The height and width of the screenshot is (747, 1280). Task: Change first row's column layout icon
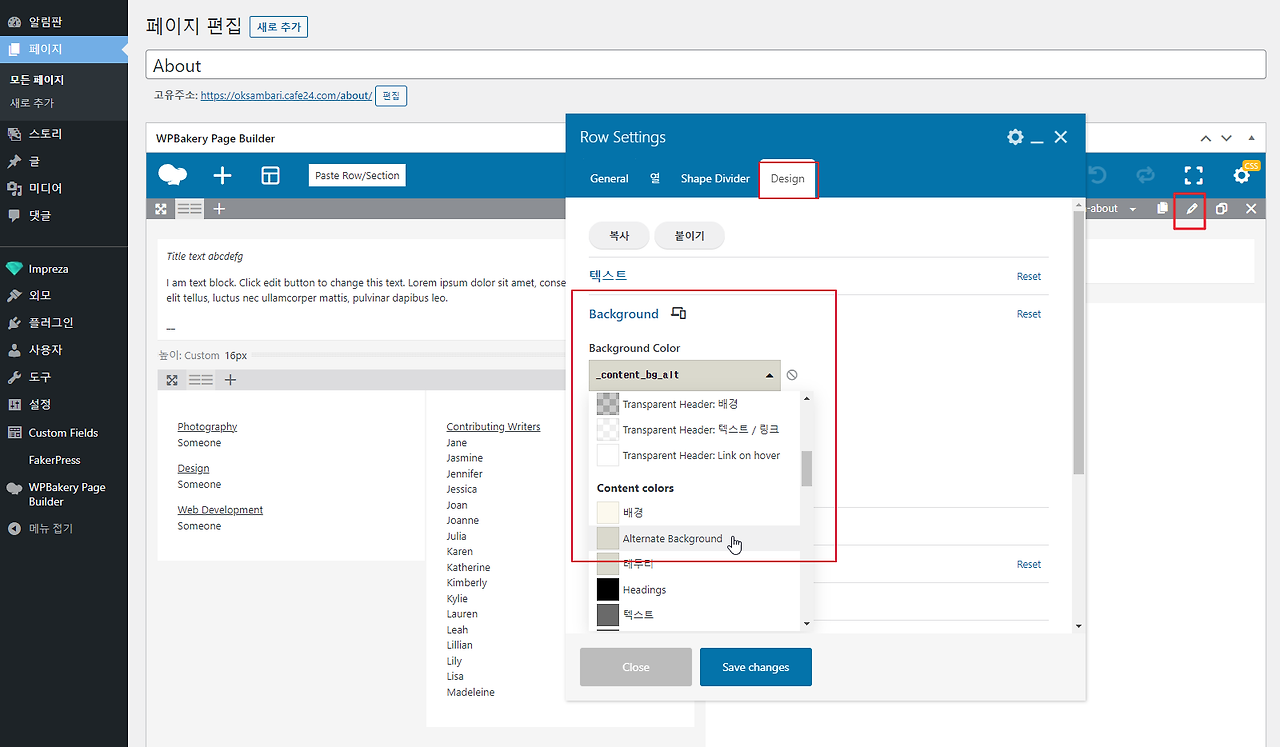pos(189,209)
